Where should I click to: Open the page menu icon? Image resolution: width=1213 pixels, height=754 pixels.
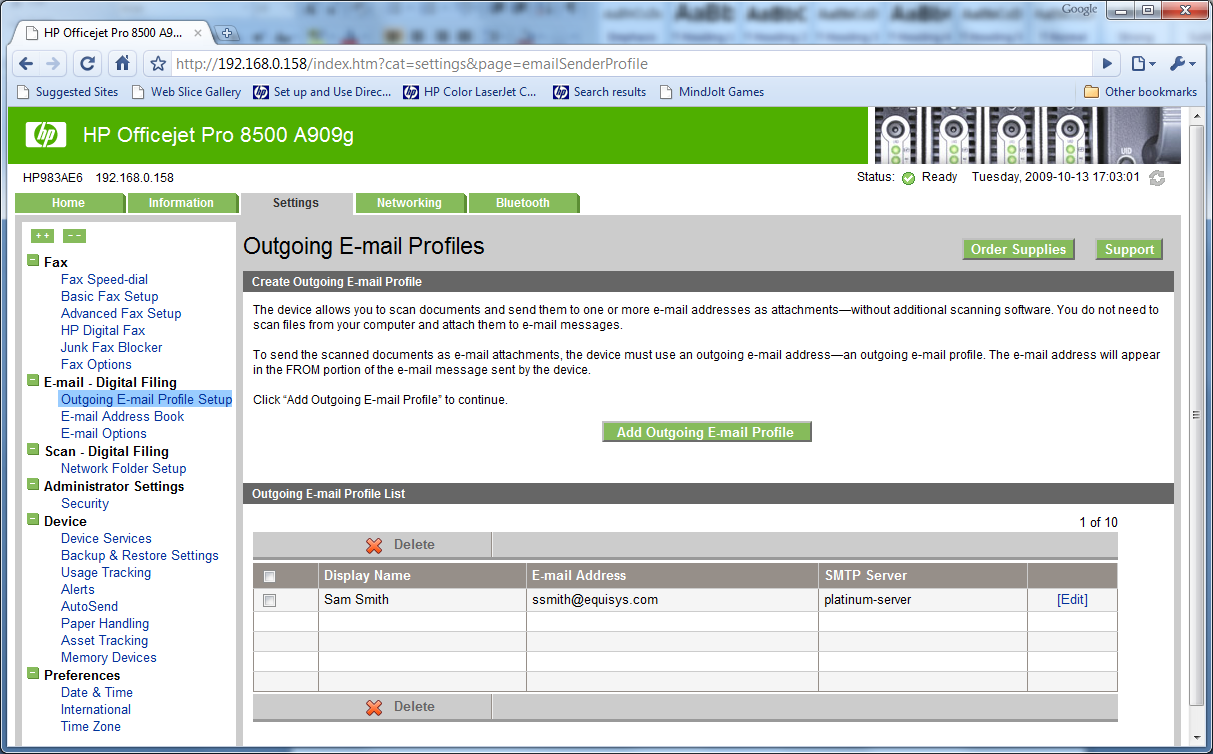pos(1143,64)
